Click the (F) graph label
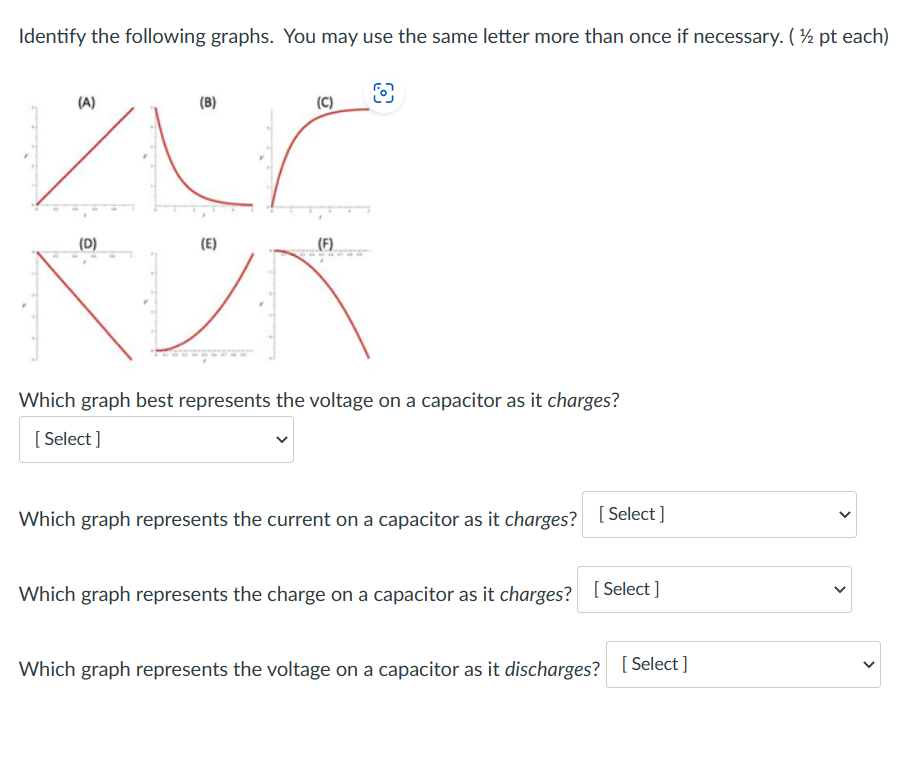Image resolution: width=912 pixels, height=762 pixels. point(325,243)
